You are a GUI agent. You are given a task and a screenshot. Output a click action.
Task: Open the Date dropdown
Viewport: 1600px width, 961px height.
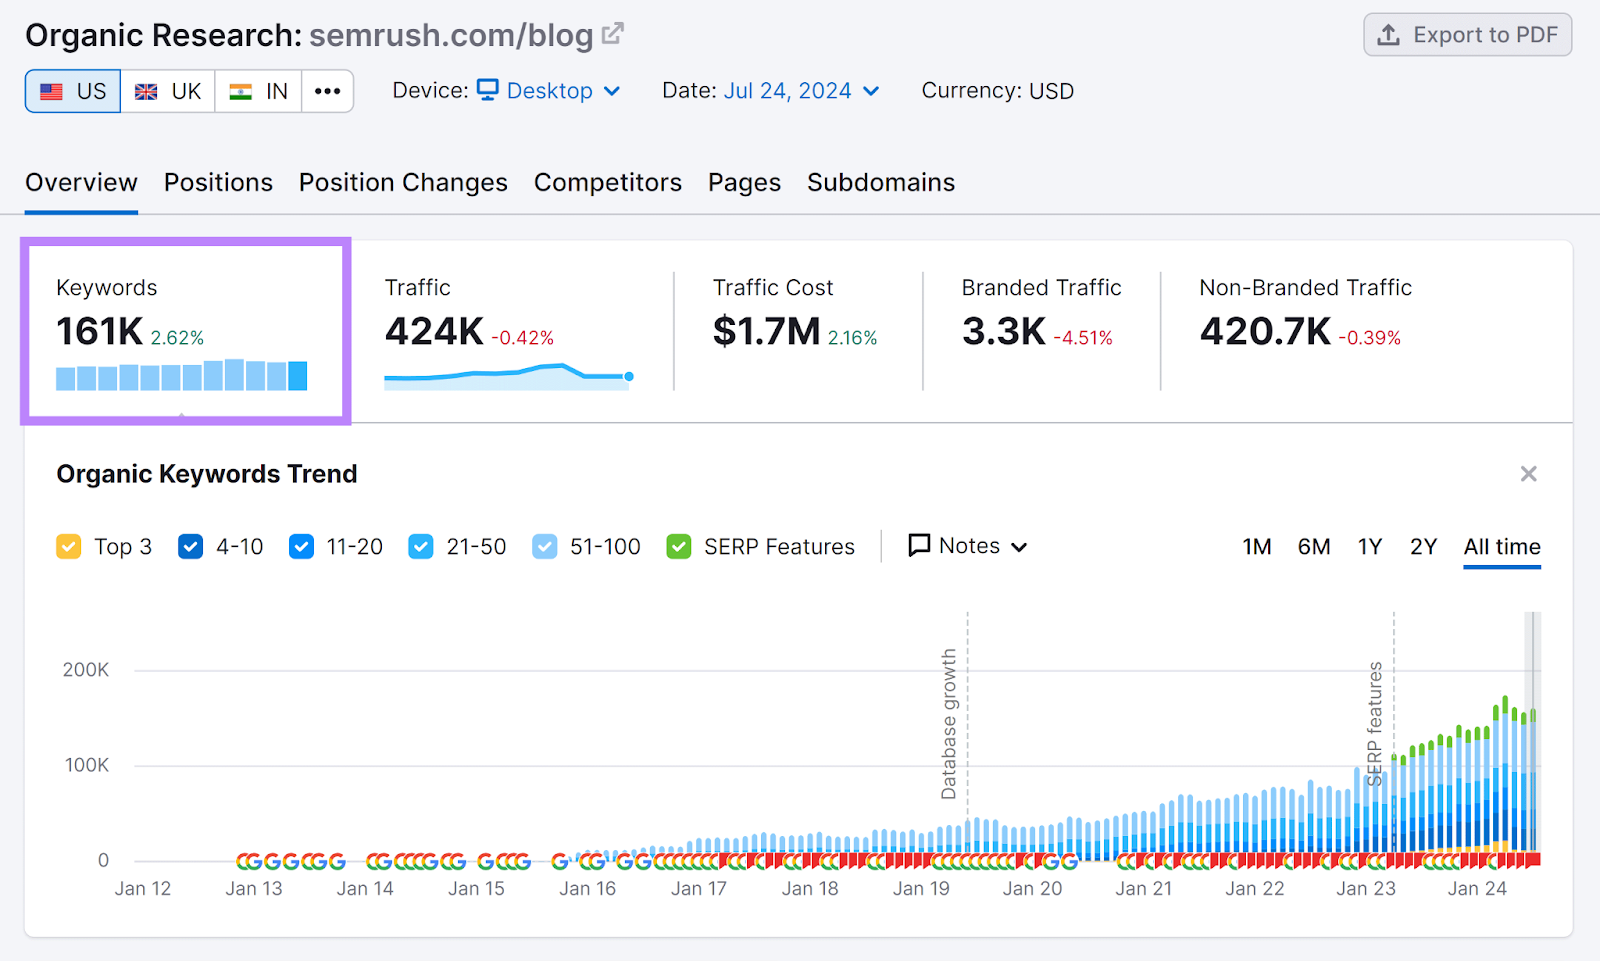tap(800, 90)
